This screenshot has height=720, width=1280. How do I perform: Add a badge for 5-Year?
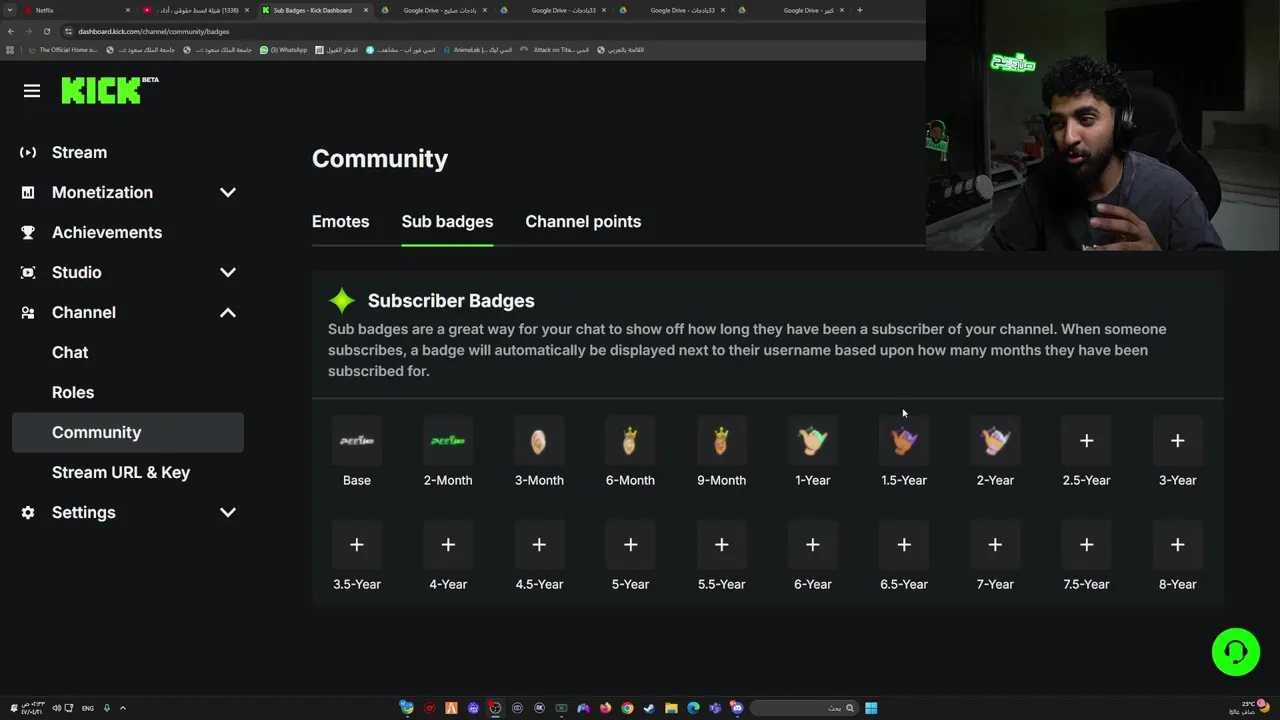[x=630, y=544]
